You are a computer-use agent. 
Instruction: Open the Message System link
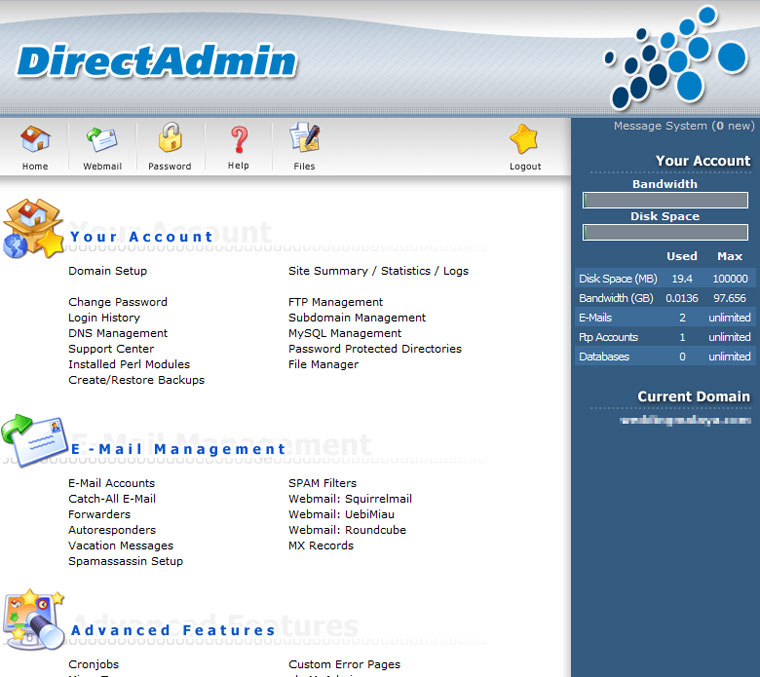pos(684,126)
